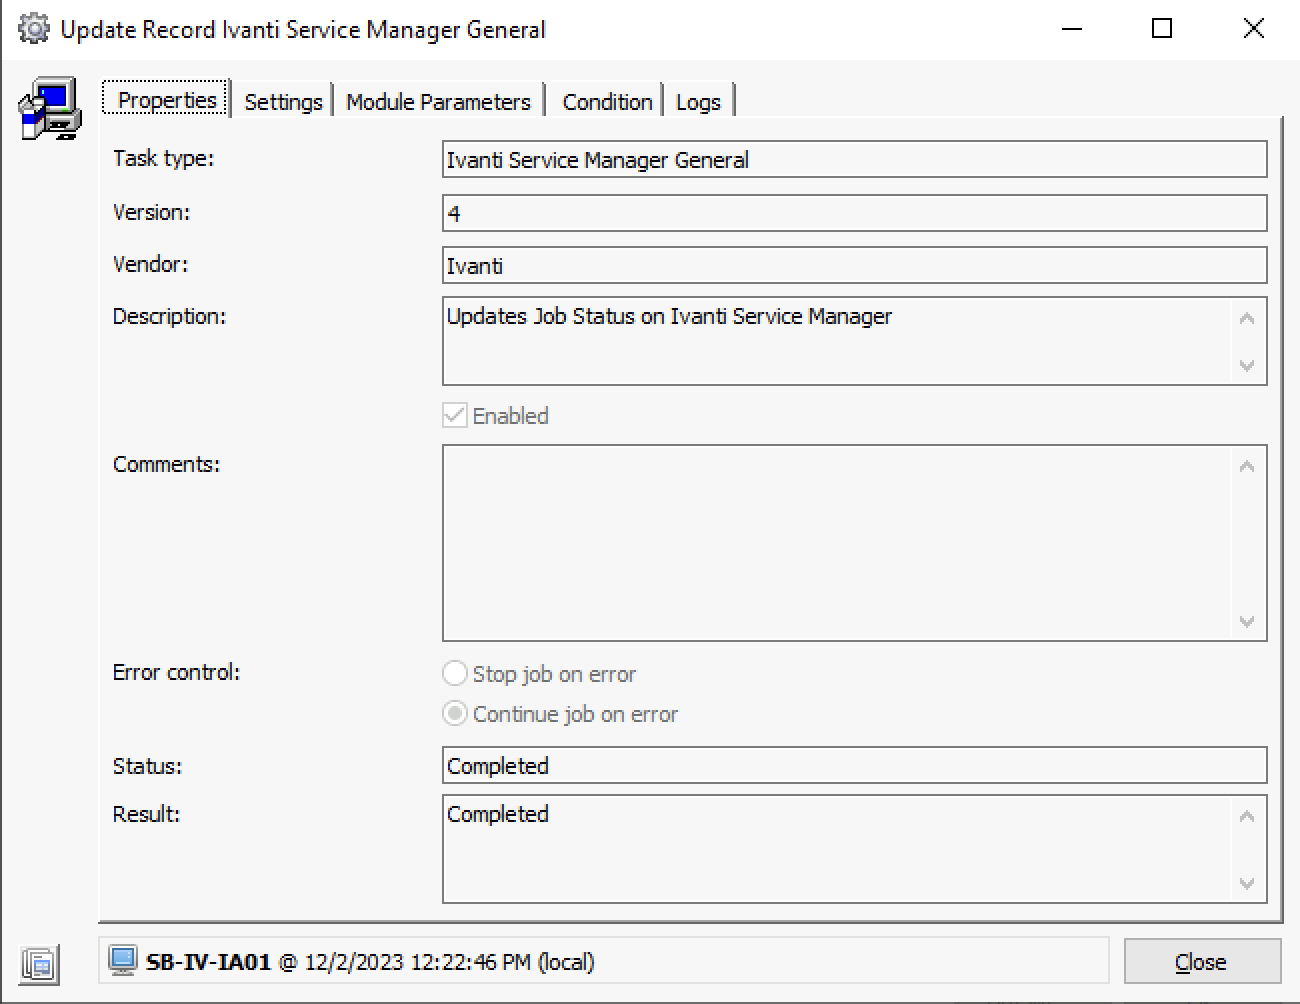Click the Version field showing 4
The height and width of the screenshot is (1004, 1300).
(x=855, y=213)
